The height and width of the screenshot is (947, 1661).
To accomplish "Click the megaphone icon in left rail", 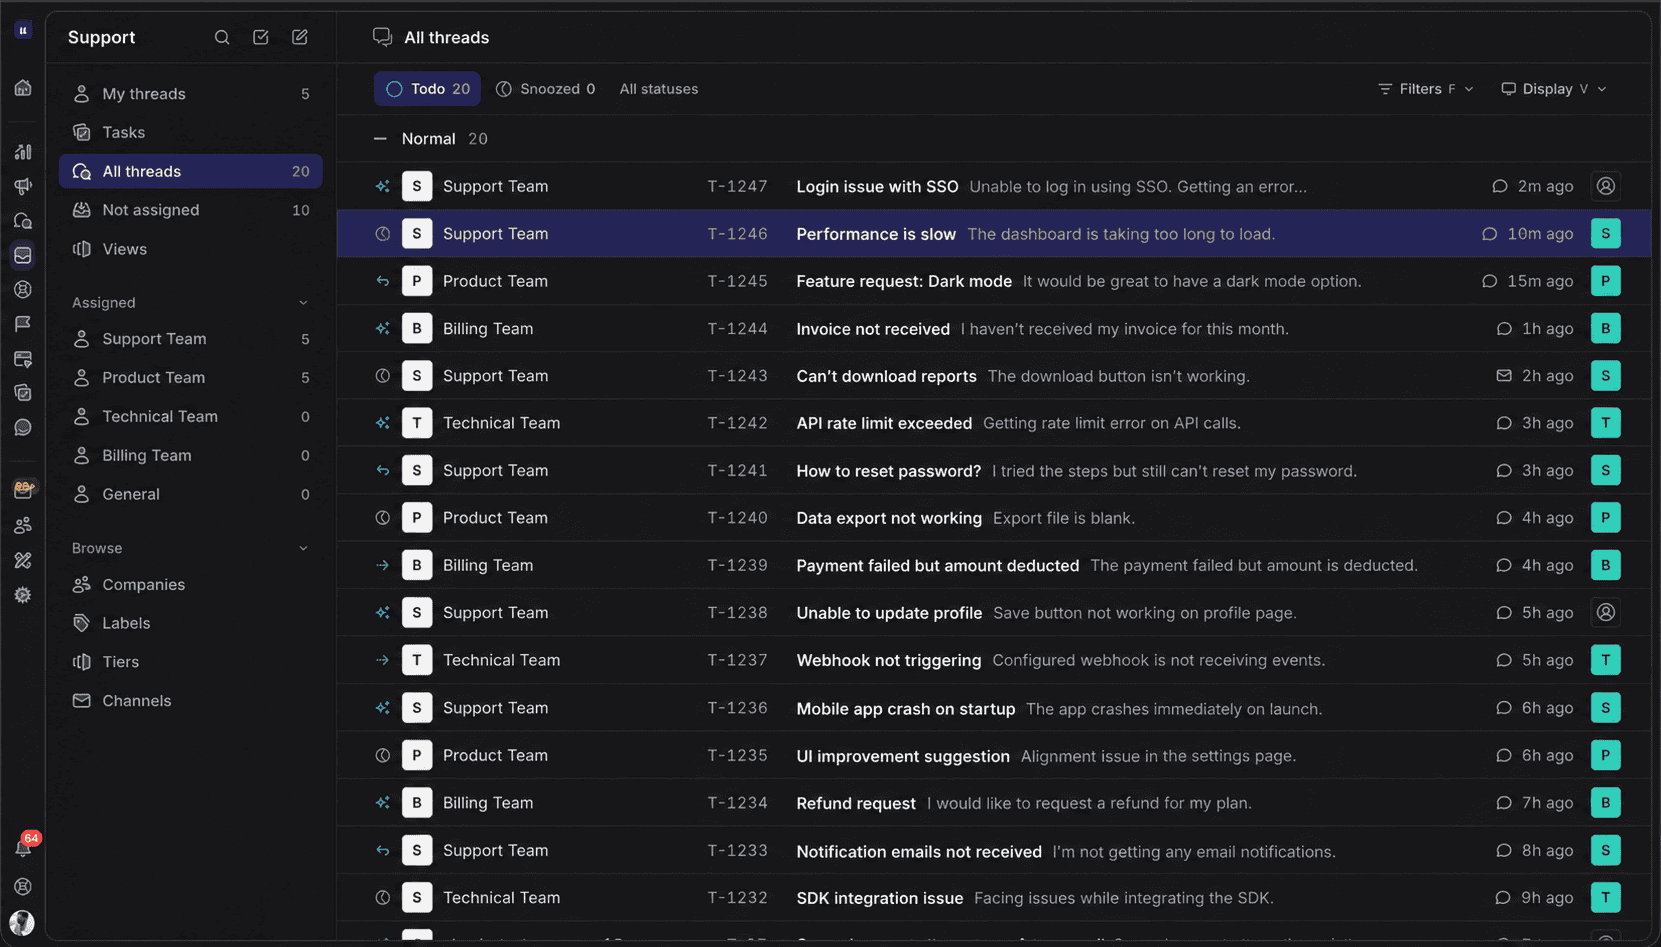I will [23, 186].
